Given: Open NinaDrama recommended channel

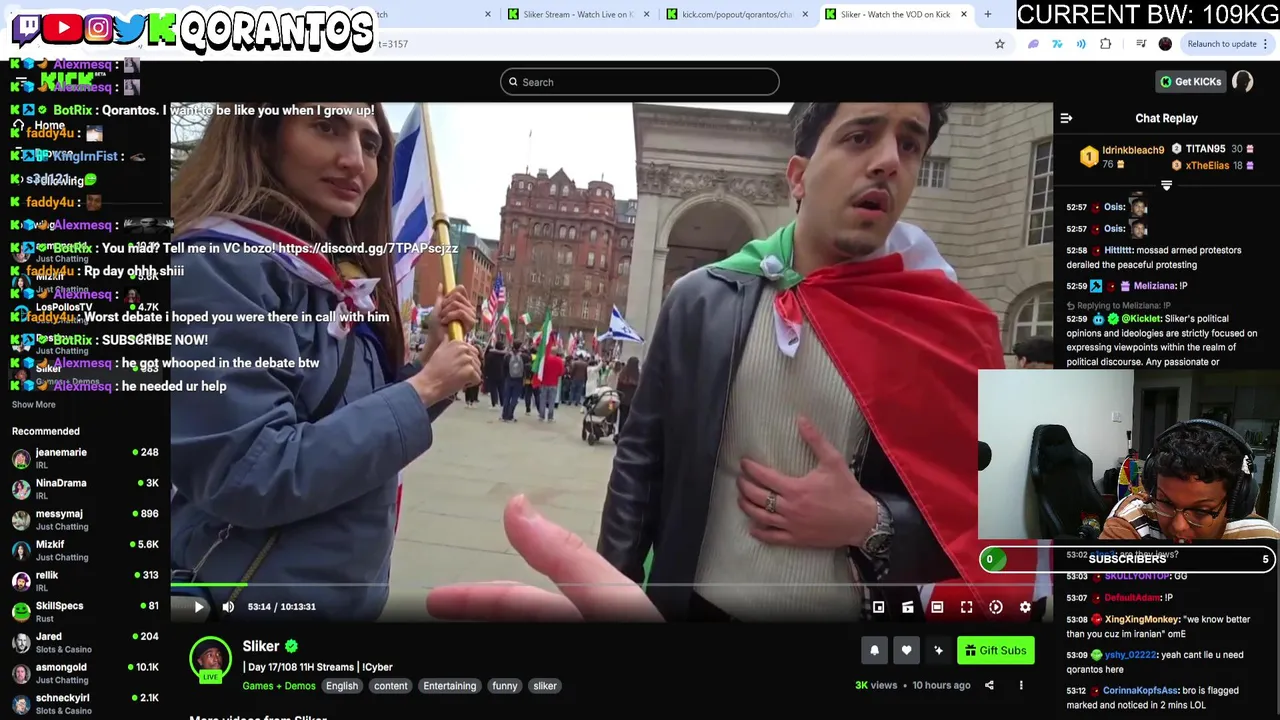Looking at the screenshot, I should coord(85,489).
